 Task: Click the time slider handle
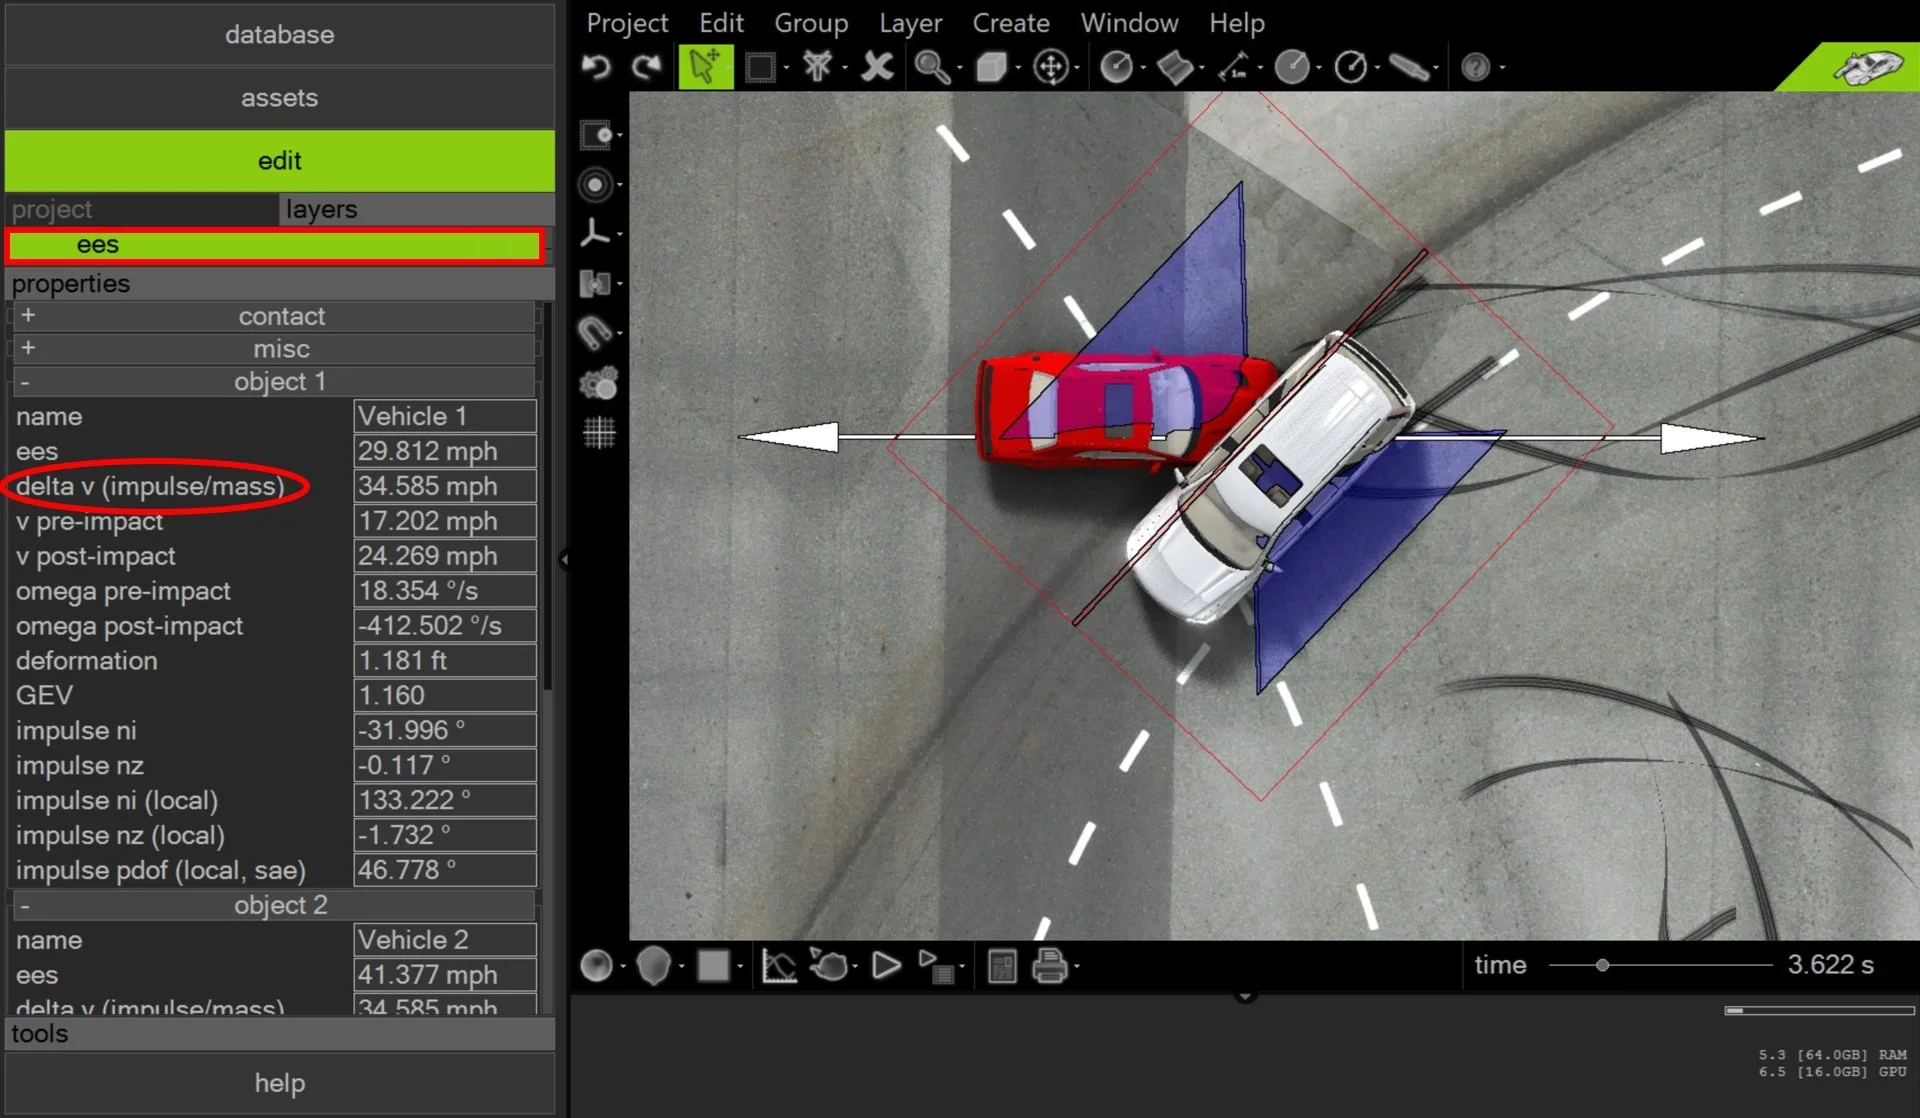pyautogui.click(x=1602, y=965)
